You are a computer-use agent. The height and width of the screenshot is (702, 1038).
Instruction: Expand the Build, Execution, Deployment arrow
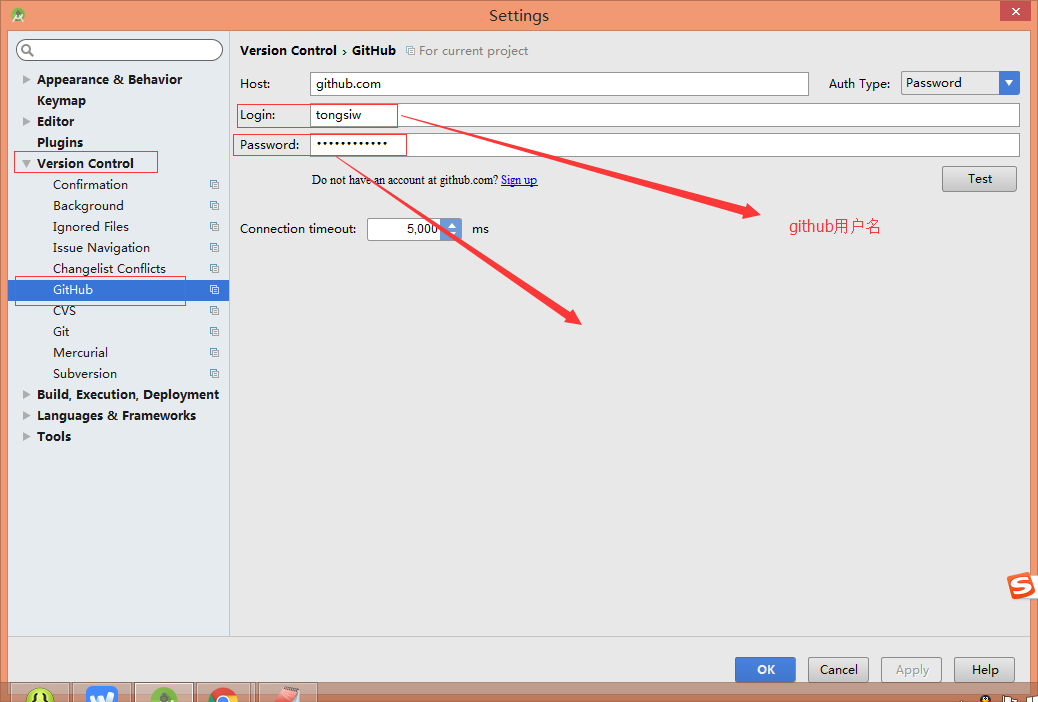[x=26, y=395]
